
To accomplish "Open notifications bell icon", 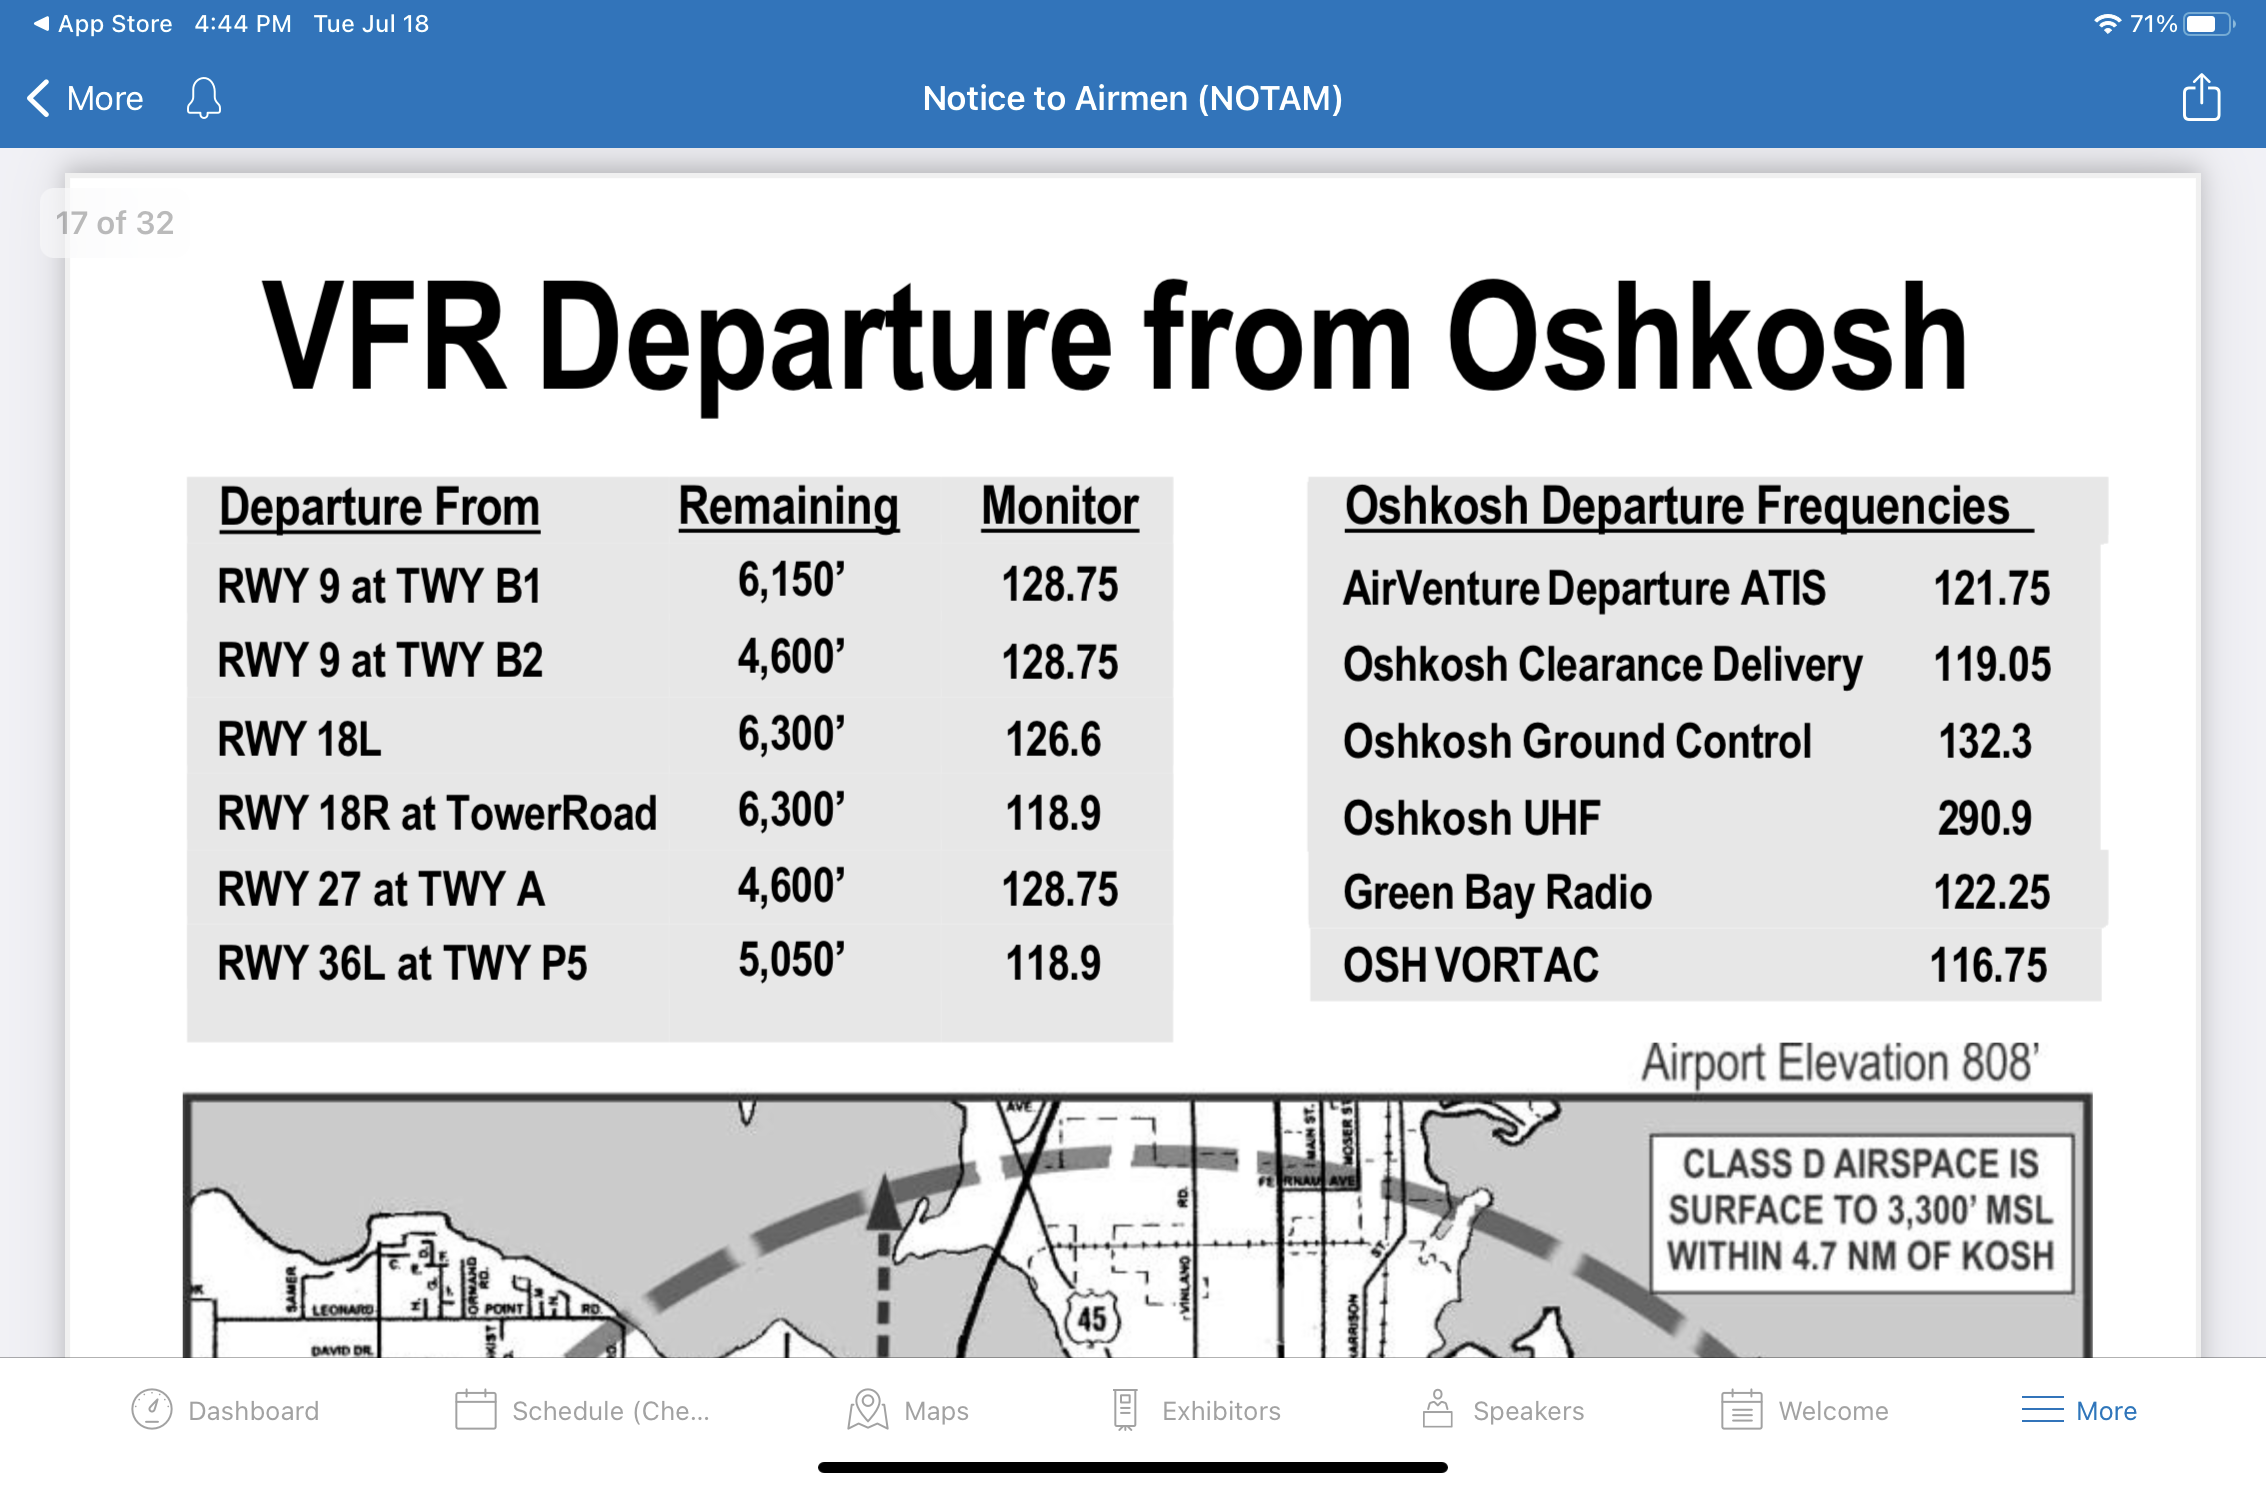I will 203,98.
